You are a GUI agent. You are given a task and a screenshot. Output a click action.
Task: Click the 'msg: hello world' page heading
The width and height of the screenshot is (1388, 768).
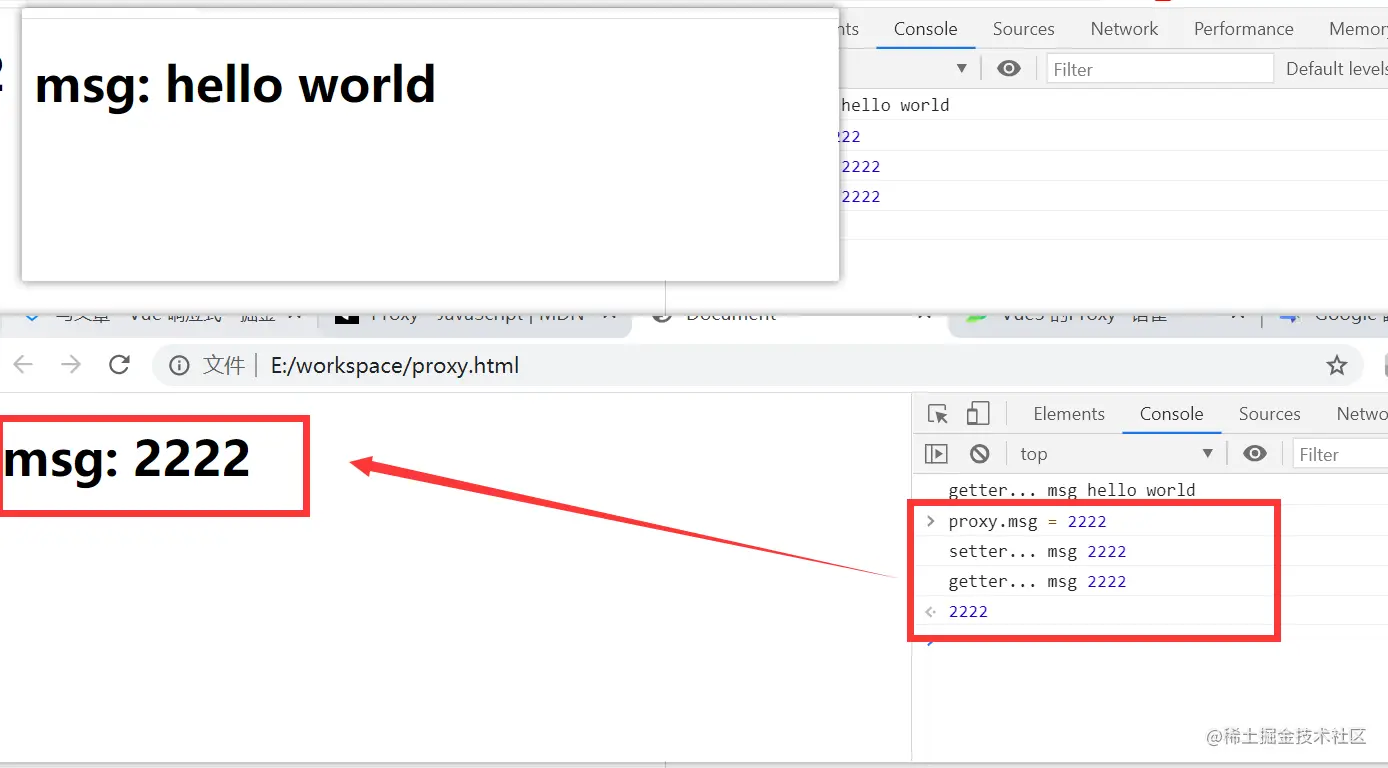[235, 84]
